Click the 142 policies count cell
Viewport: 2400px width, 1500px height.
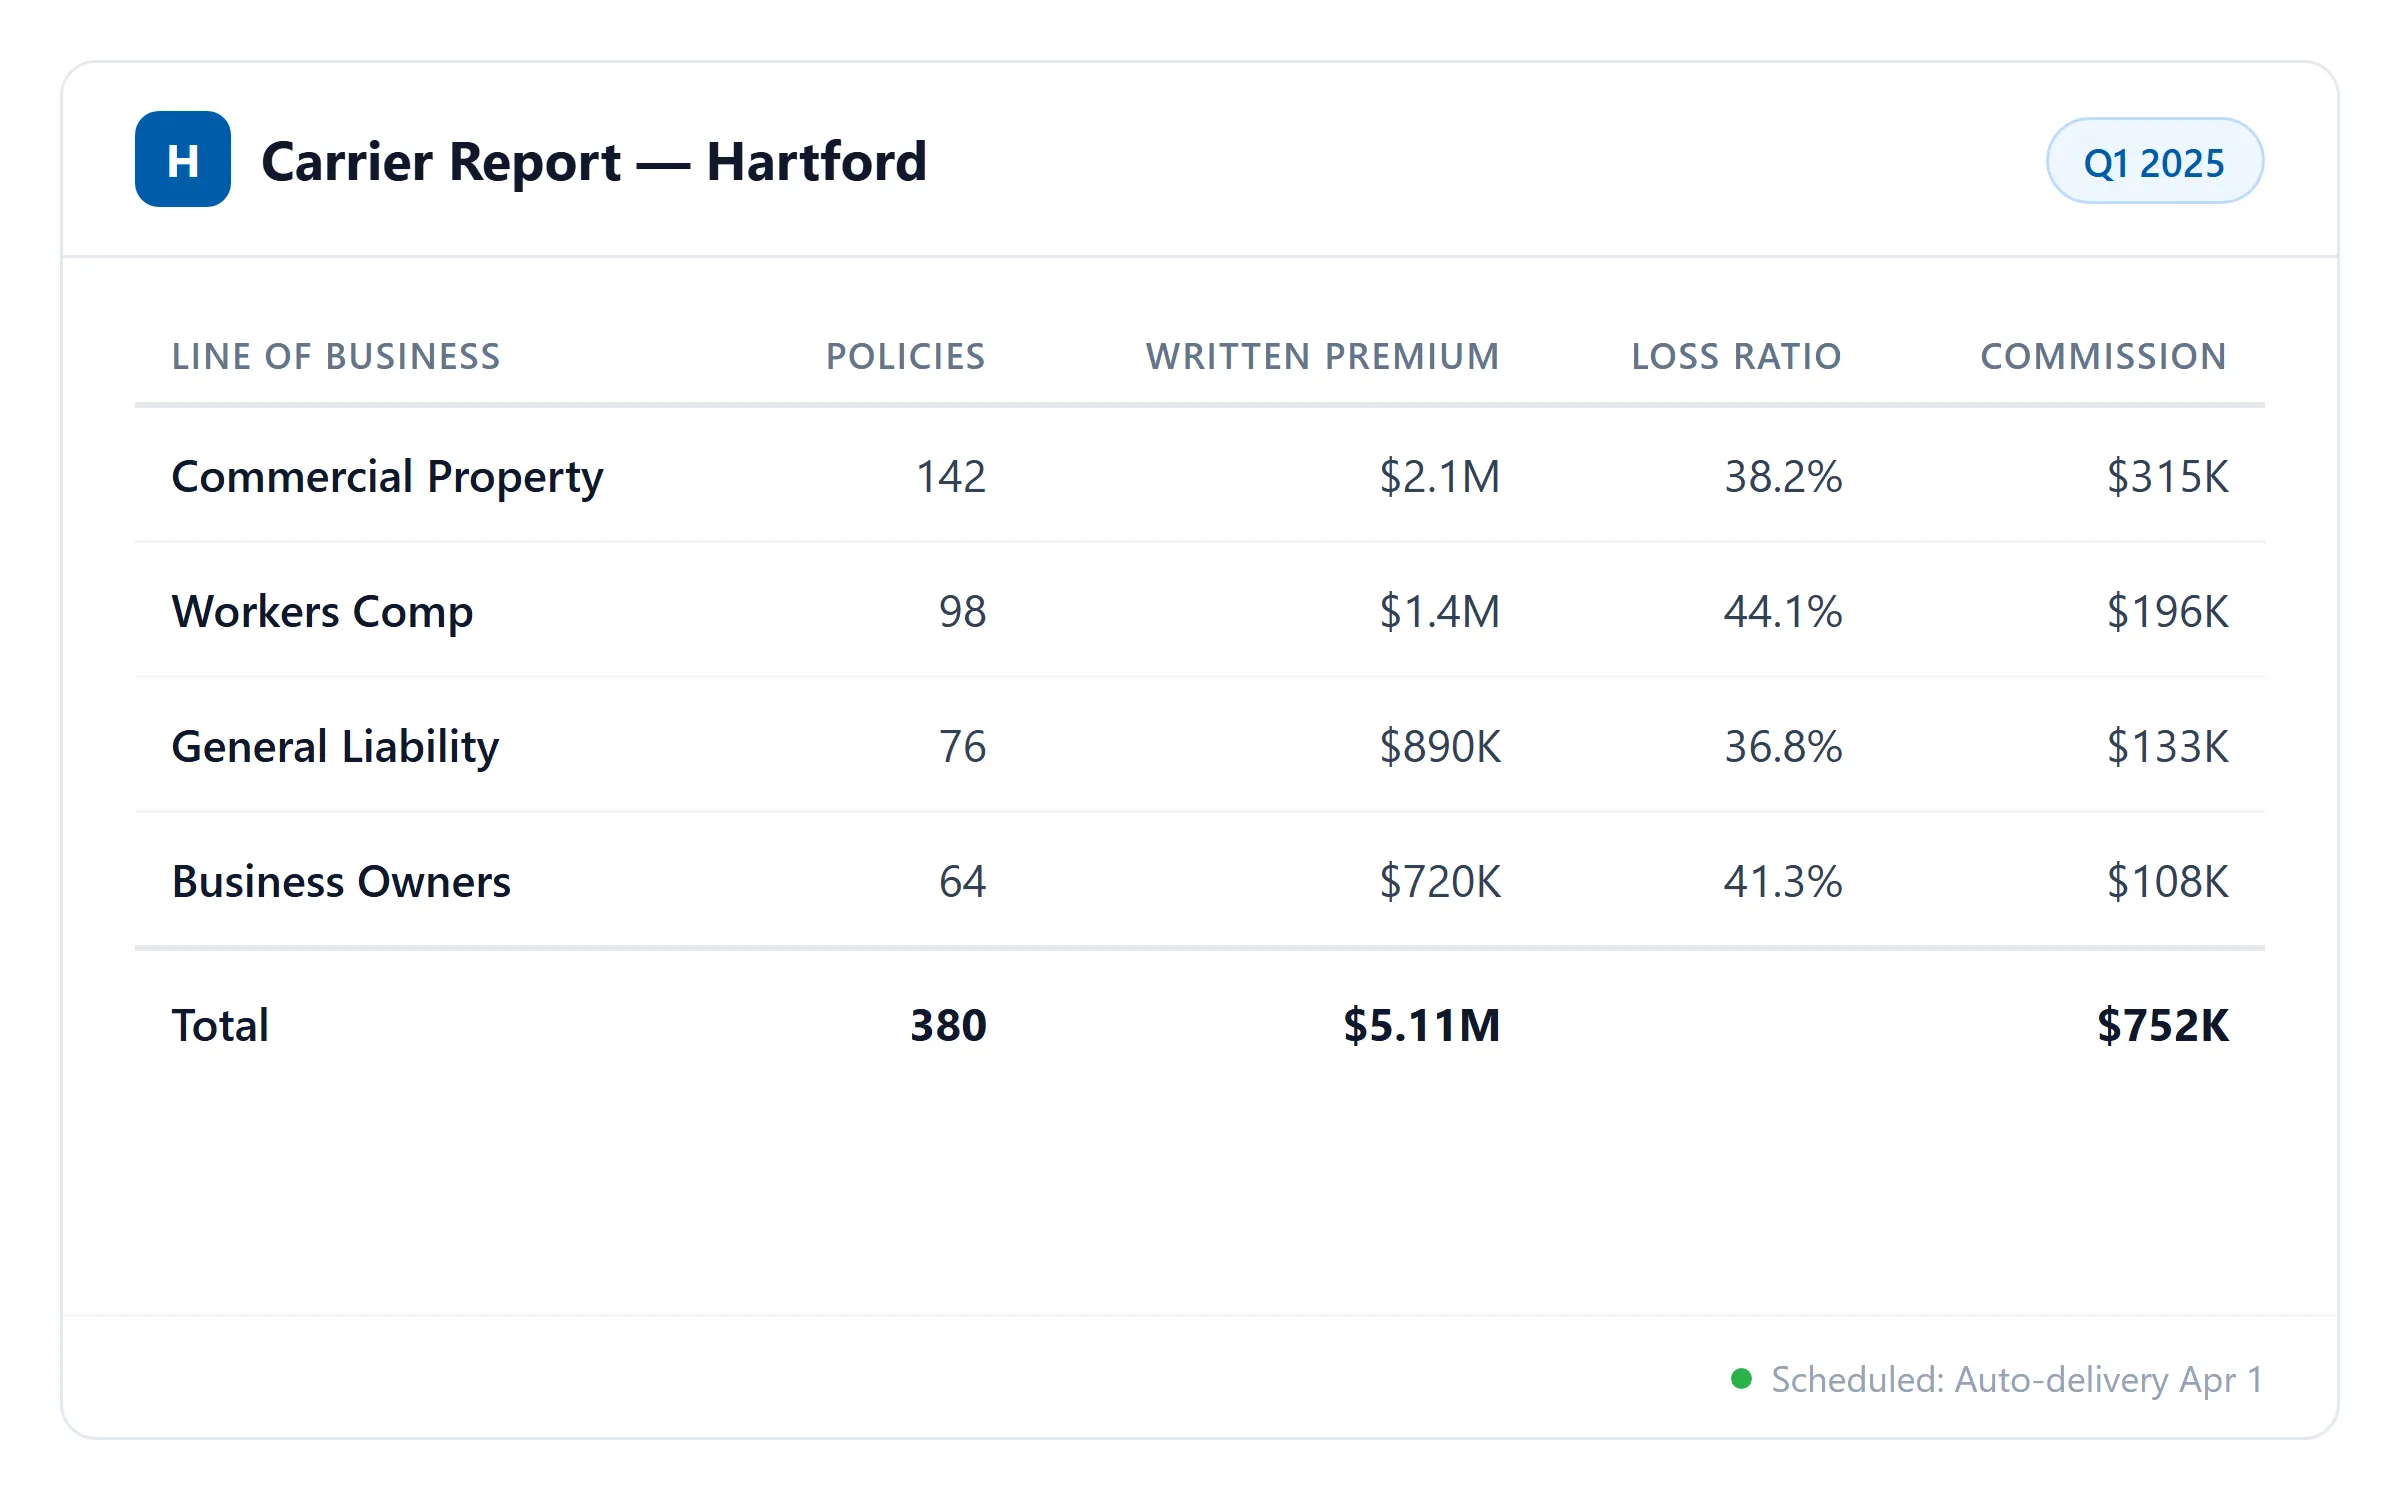pos(948,477)
